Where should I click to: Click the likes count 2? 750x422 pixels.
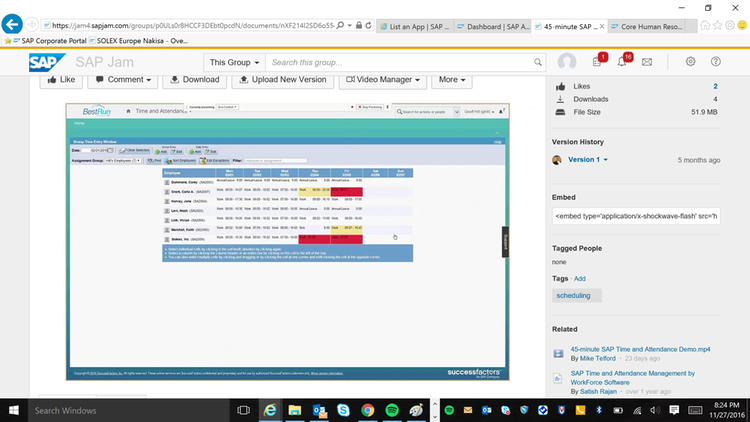pyautogui.click(x=715, y=86)
